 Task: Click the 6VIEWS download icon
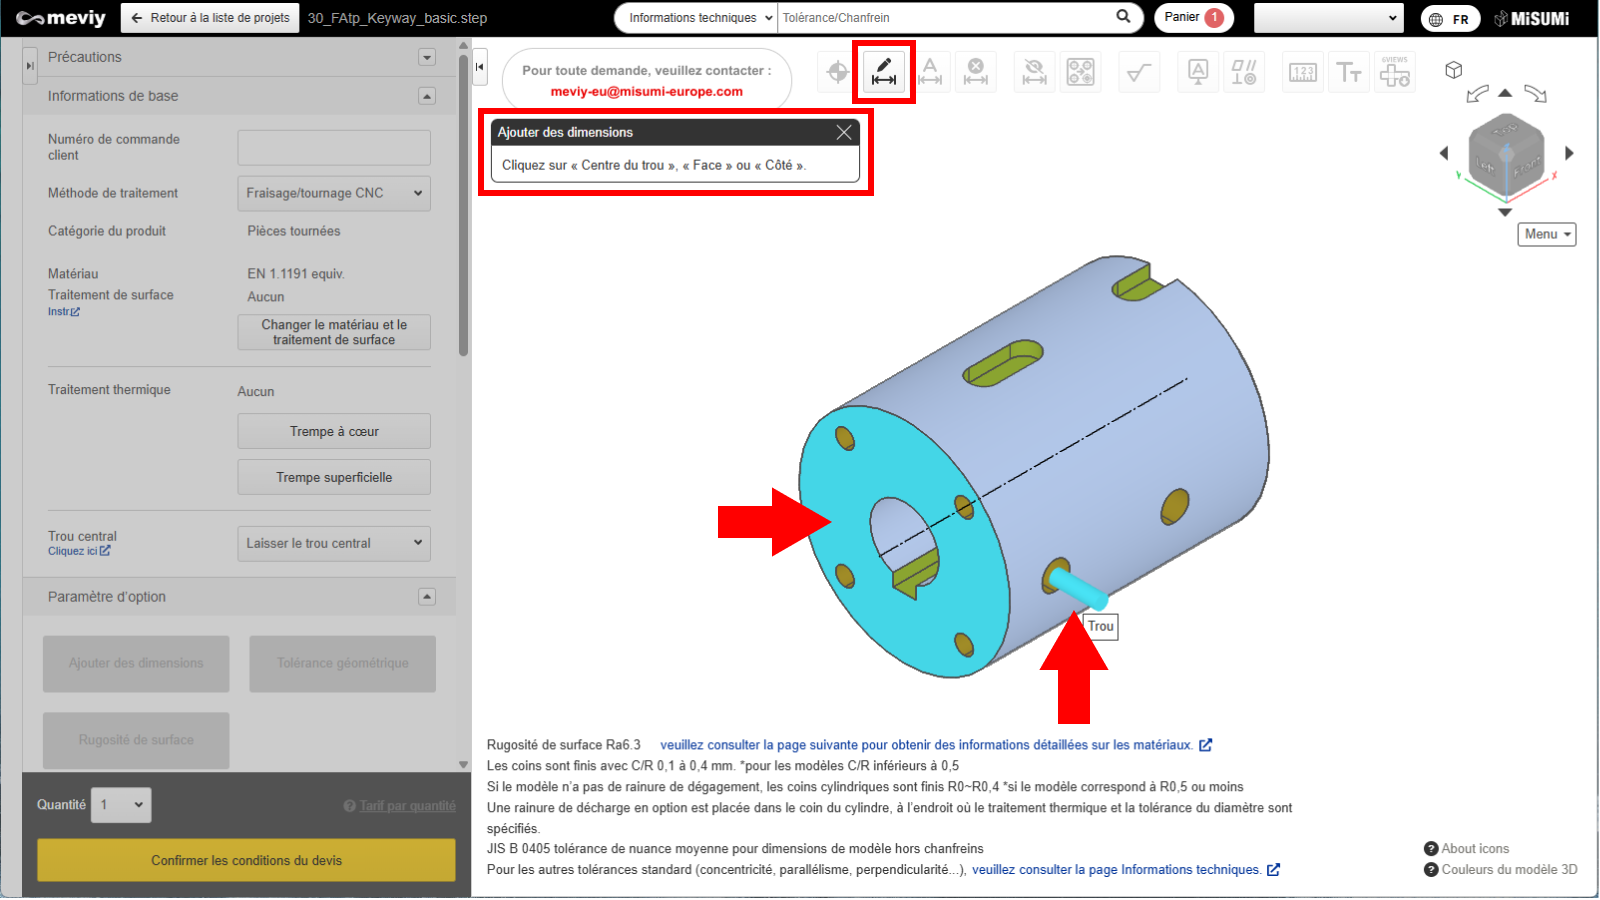(x=1395, y=72)
